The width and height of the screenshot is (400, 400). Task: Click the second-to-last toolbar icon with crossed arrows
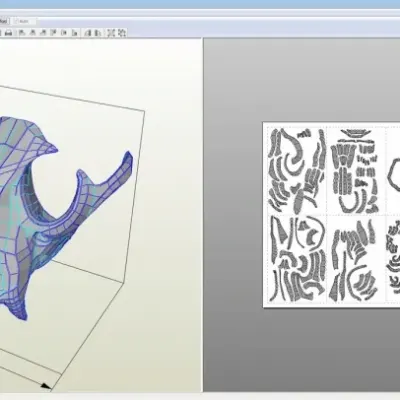111,33
